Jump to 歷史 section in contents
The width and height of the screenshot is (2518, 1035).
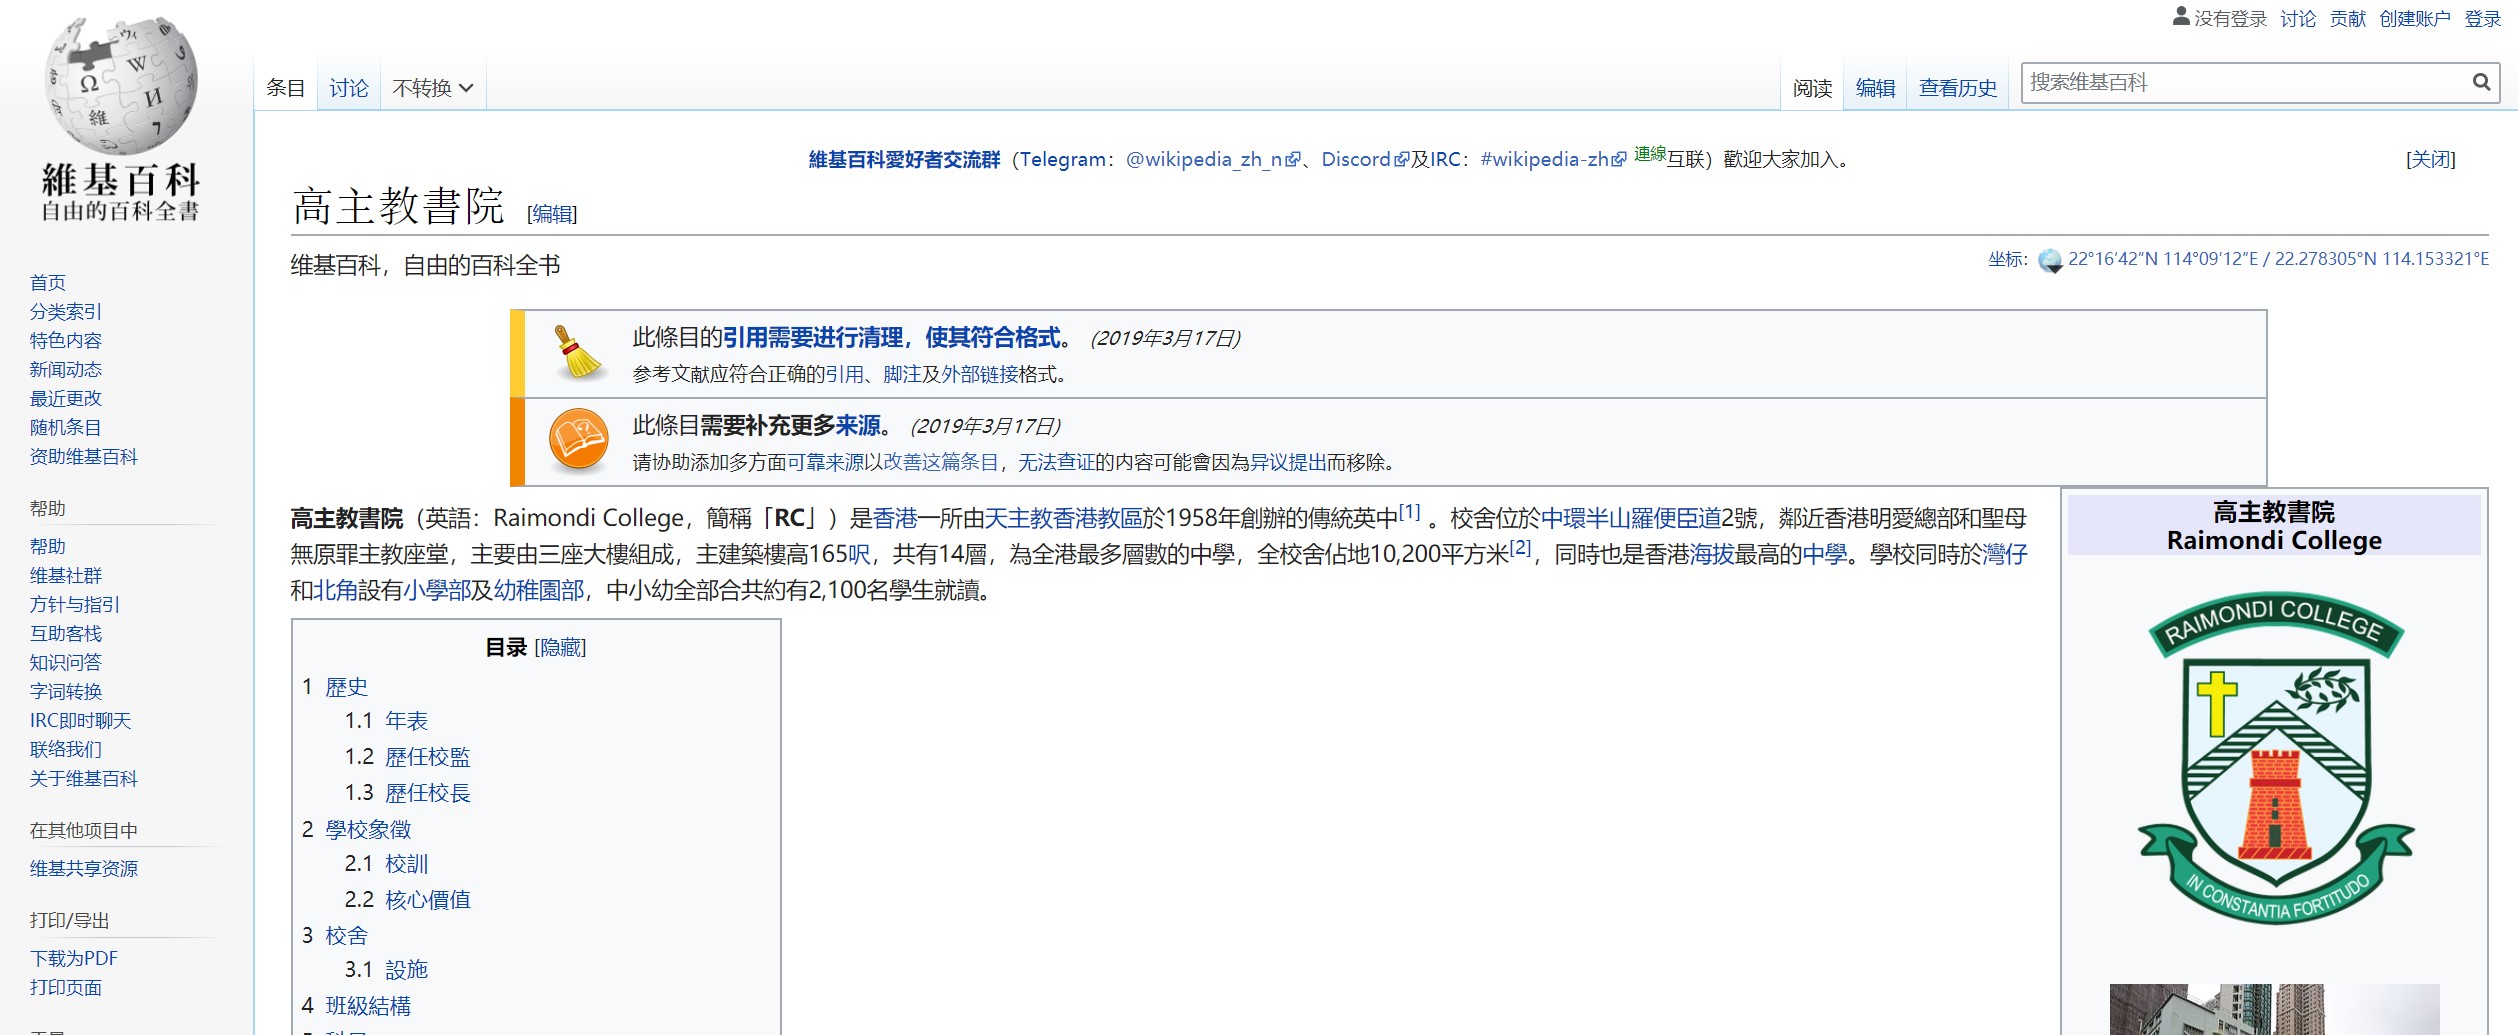coord(346,687)
